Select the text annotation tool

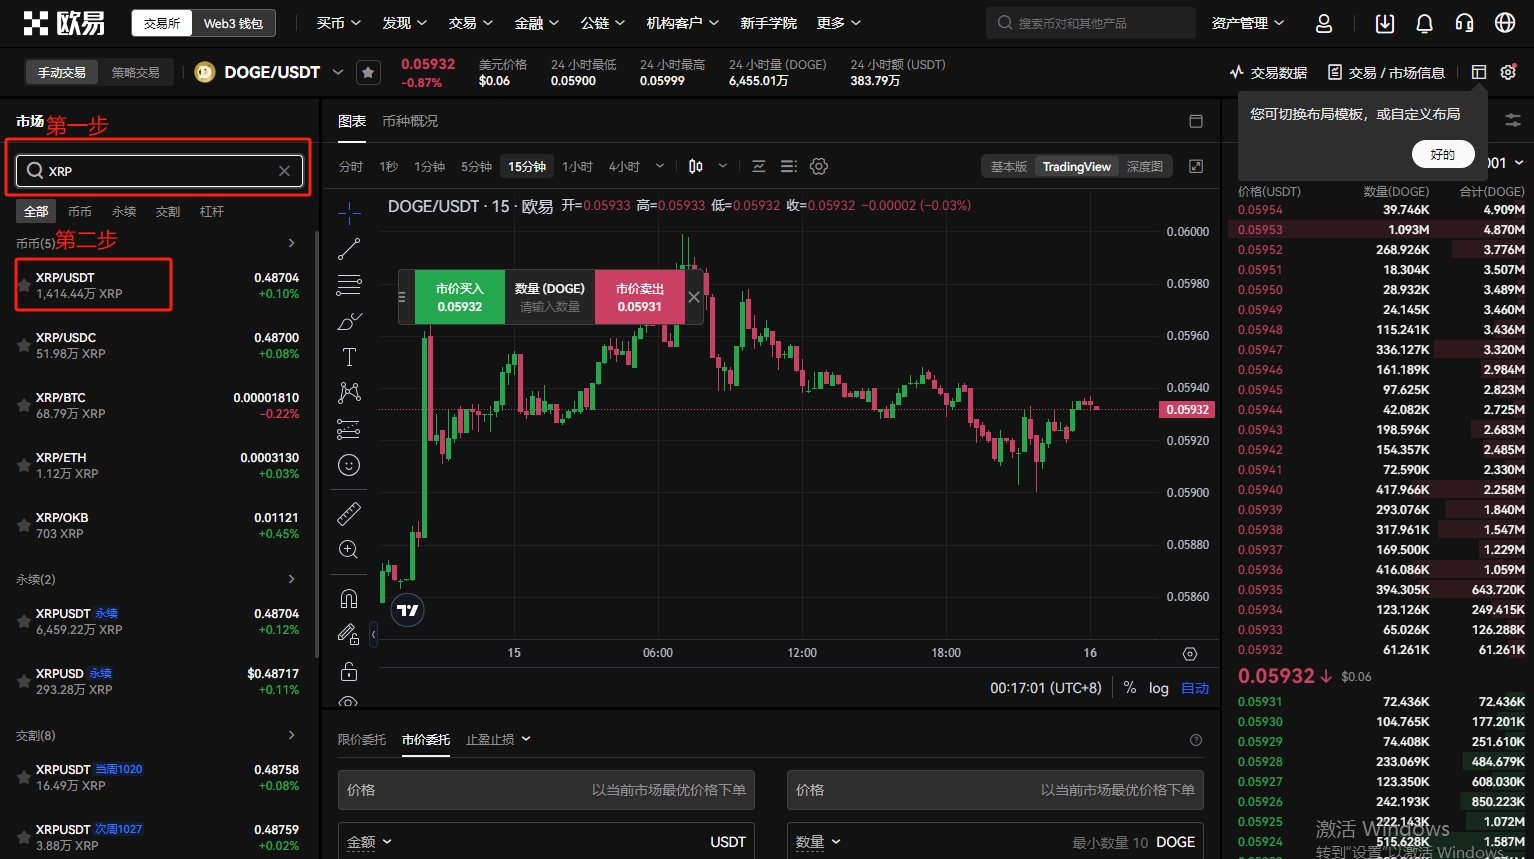(349, 357)
